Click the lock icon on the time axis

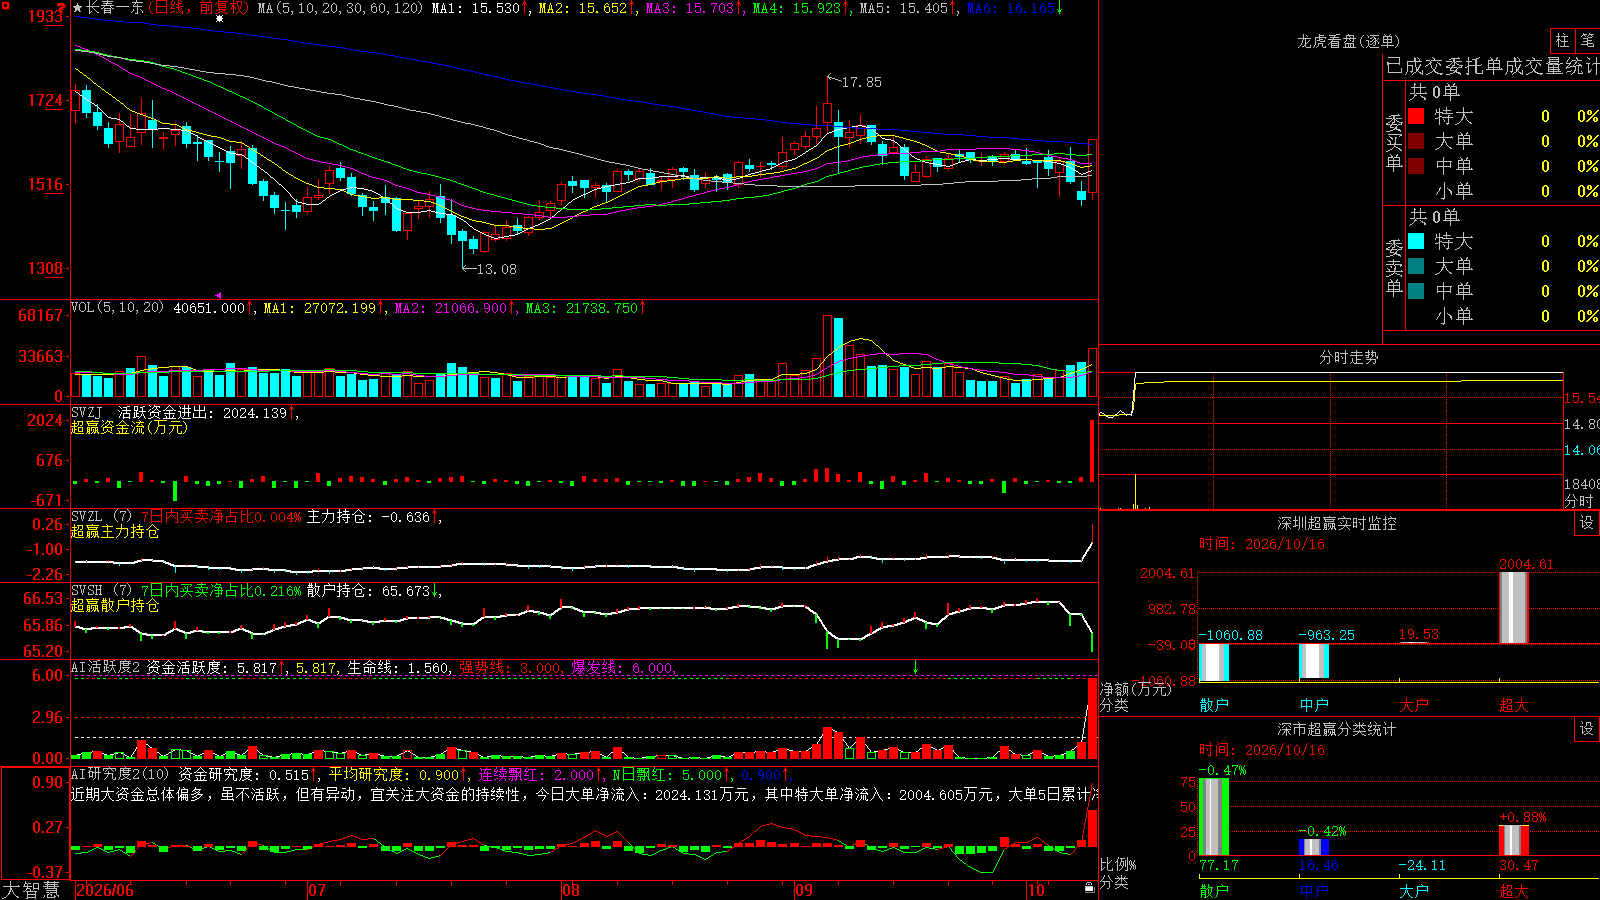pyautogui.click(x=1090, y=887)
